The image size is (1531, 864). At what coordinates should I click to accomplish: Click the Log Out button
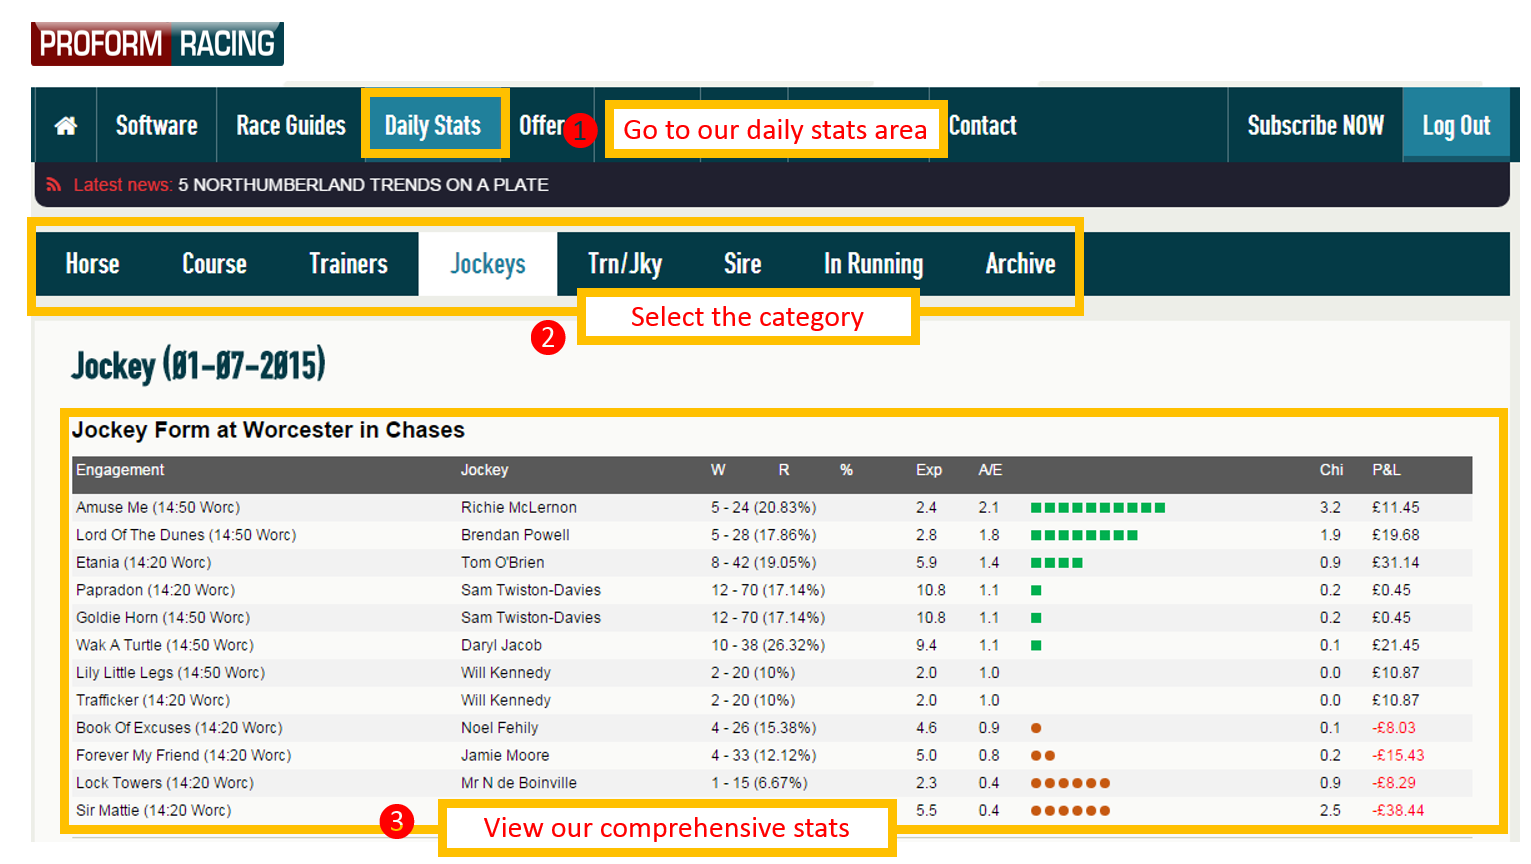(1456, 126)
